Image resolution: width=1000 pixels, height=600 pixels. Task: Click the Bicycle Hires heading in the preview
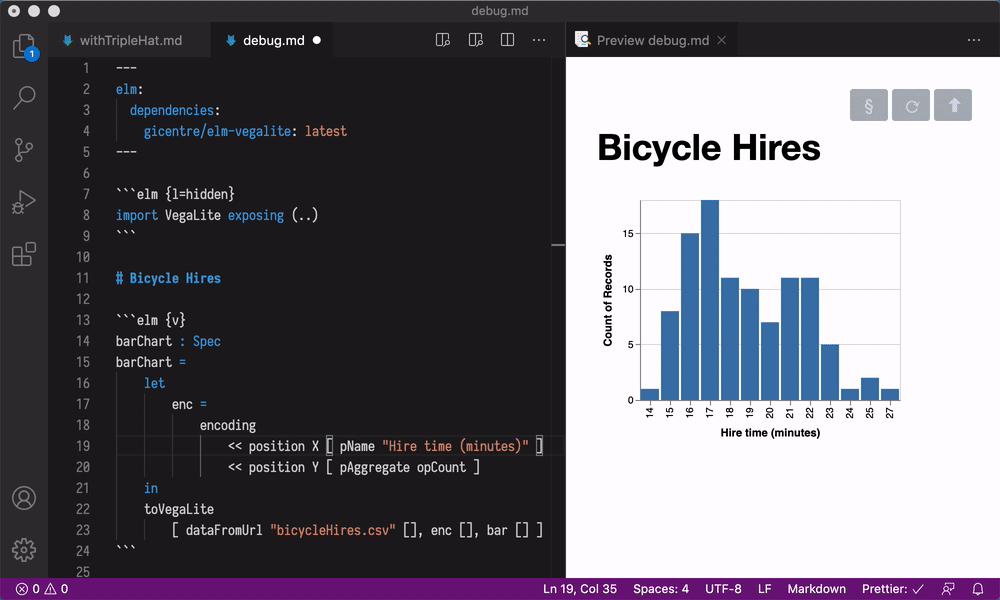[709, 148]
